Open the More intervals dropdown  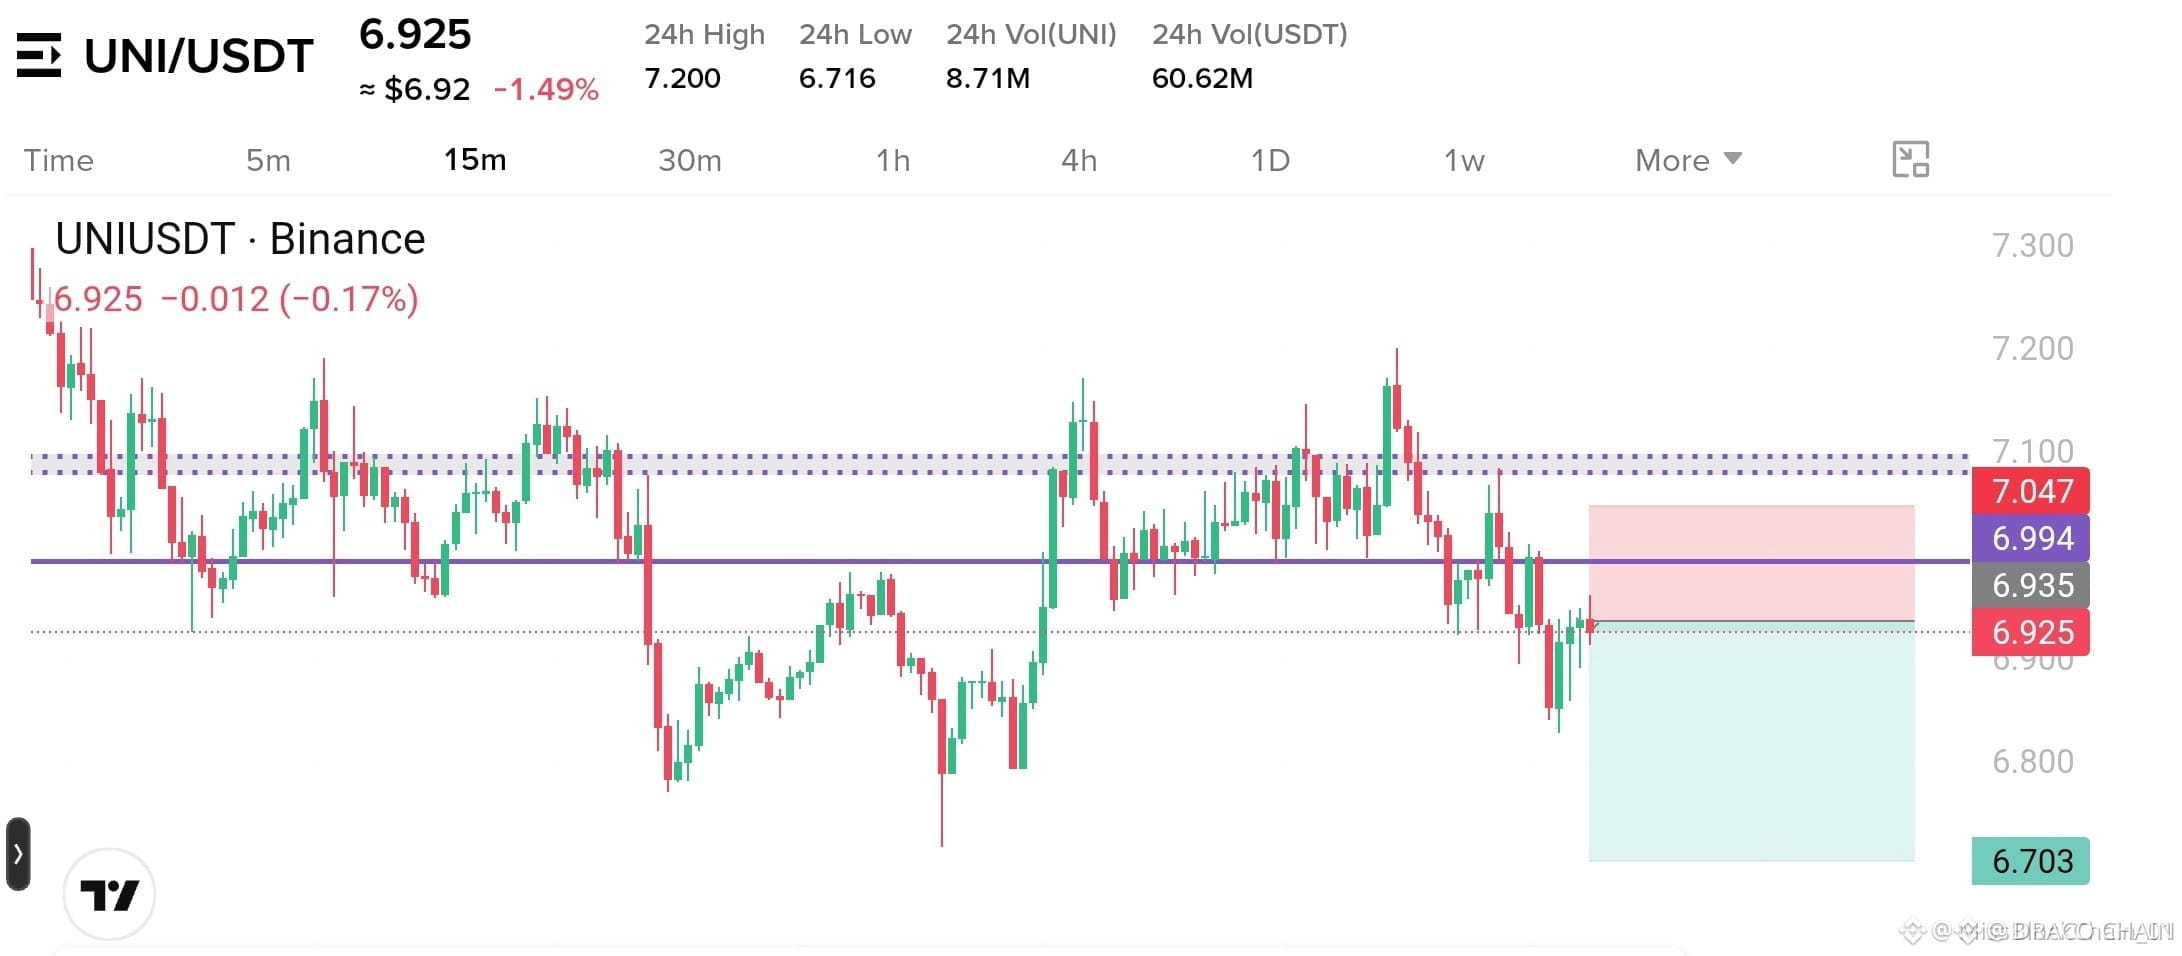1688,160
